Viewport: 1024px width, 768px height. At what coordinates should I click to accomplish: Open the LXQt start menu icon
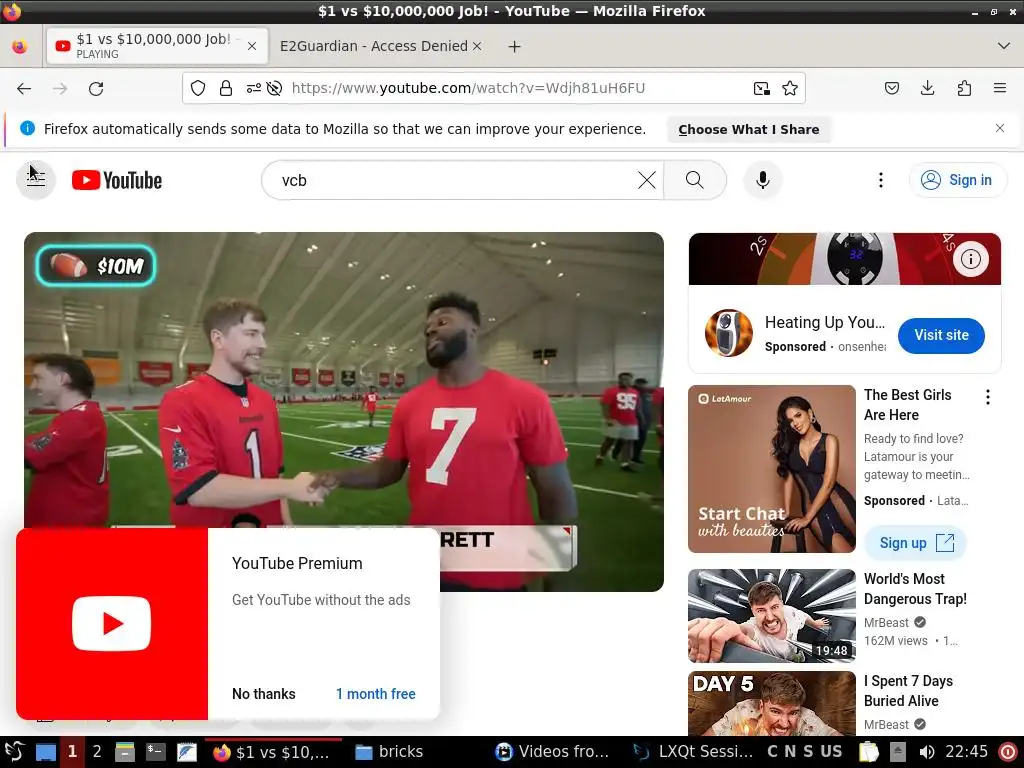click(x=14, y=752)
